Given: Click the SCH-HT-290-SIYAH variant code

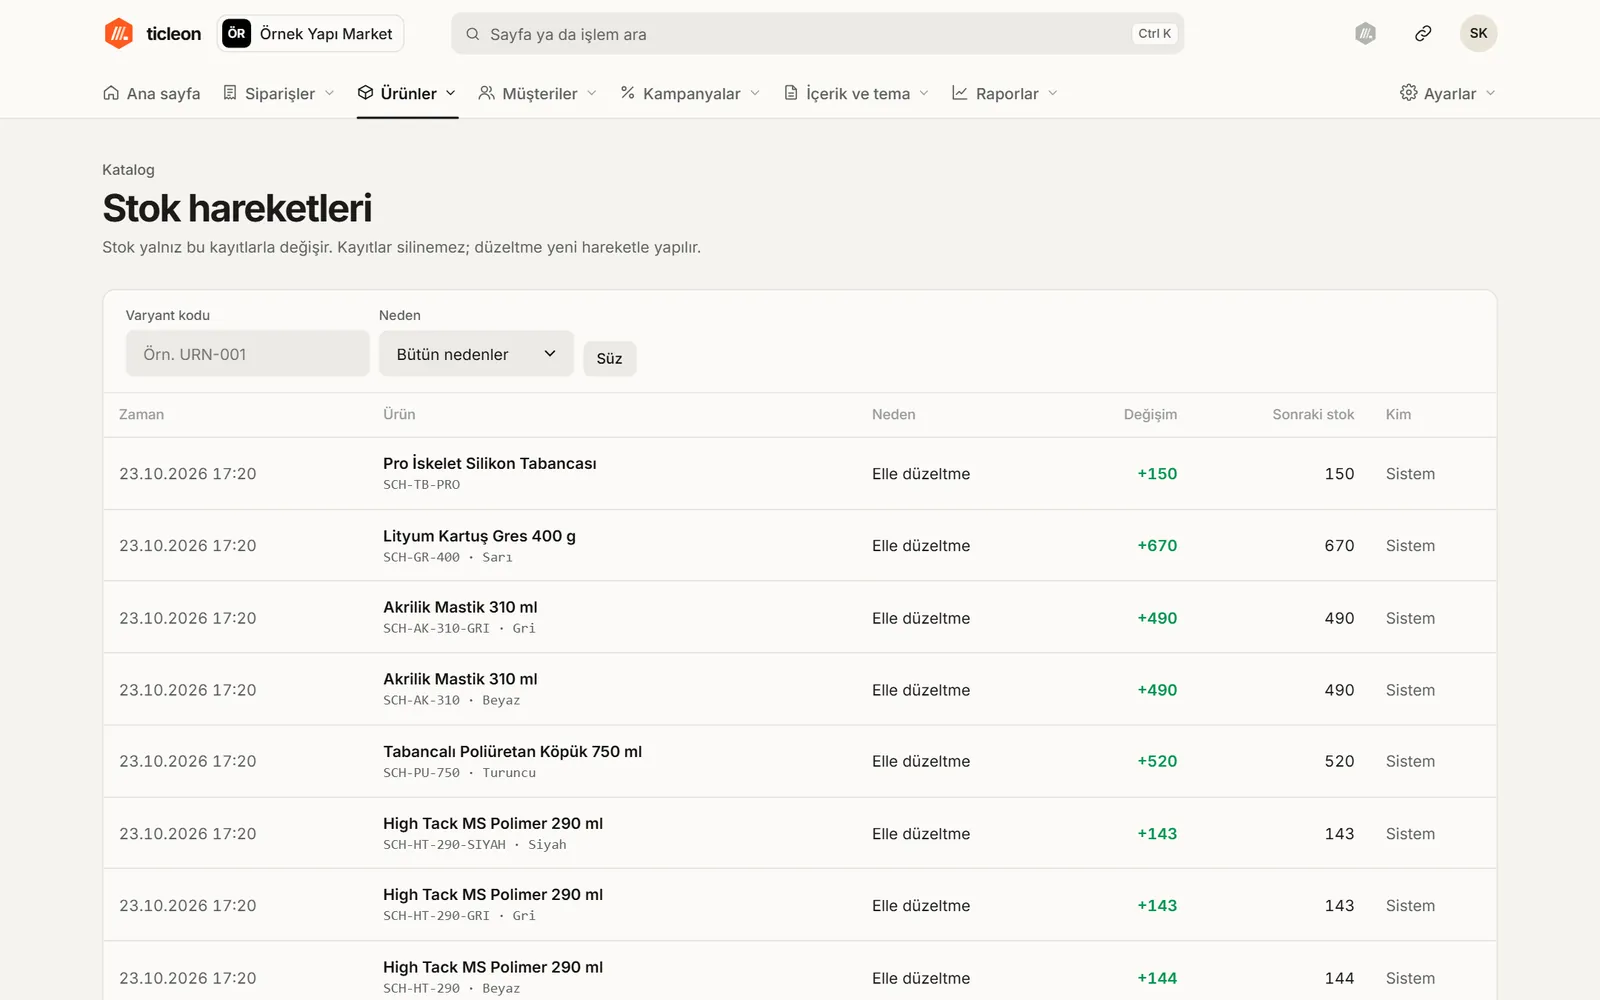Looking at the screenshot, I should (x=444, y=845).
